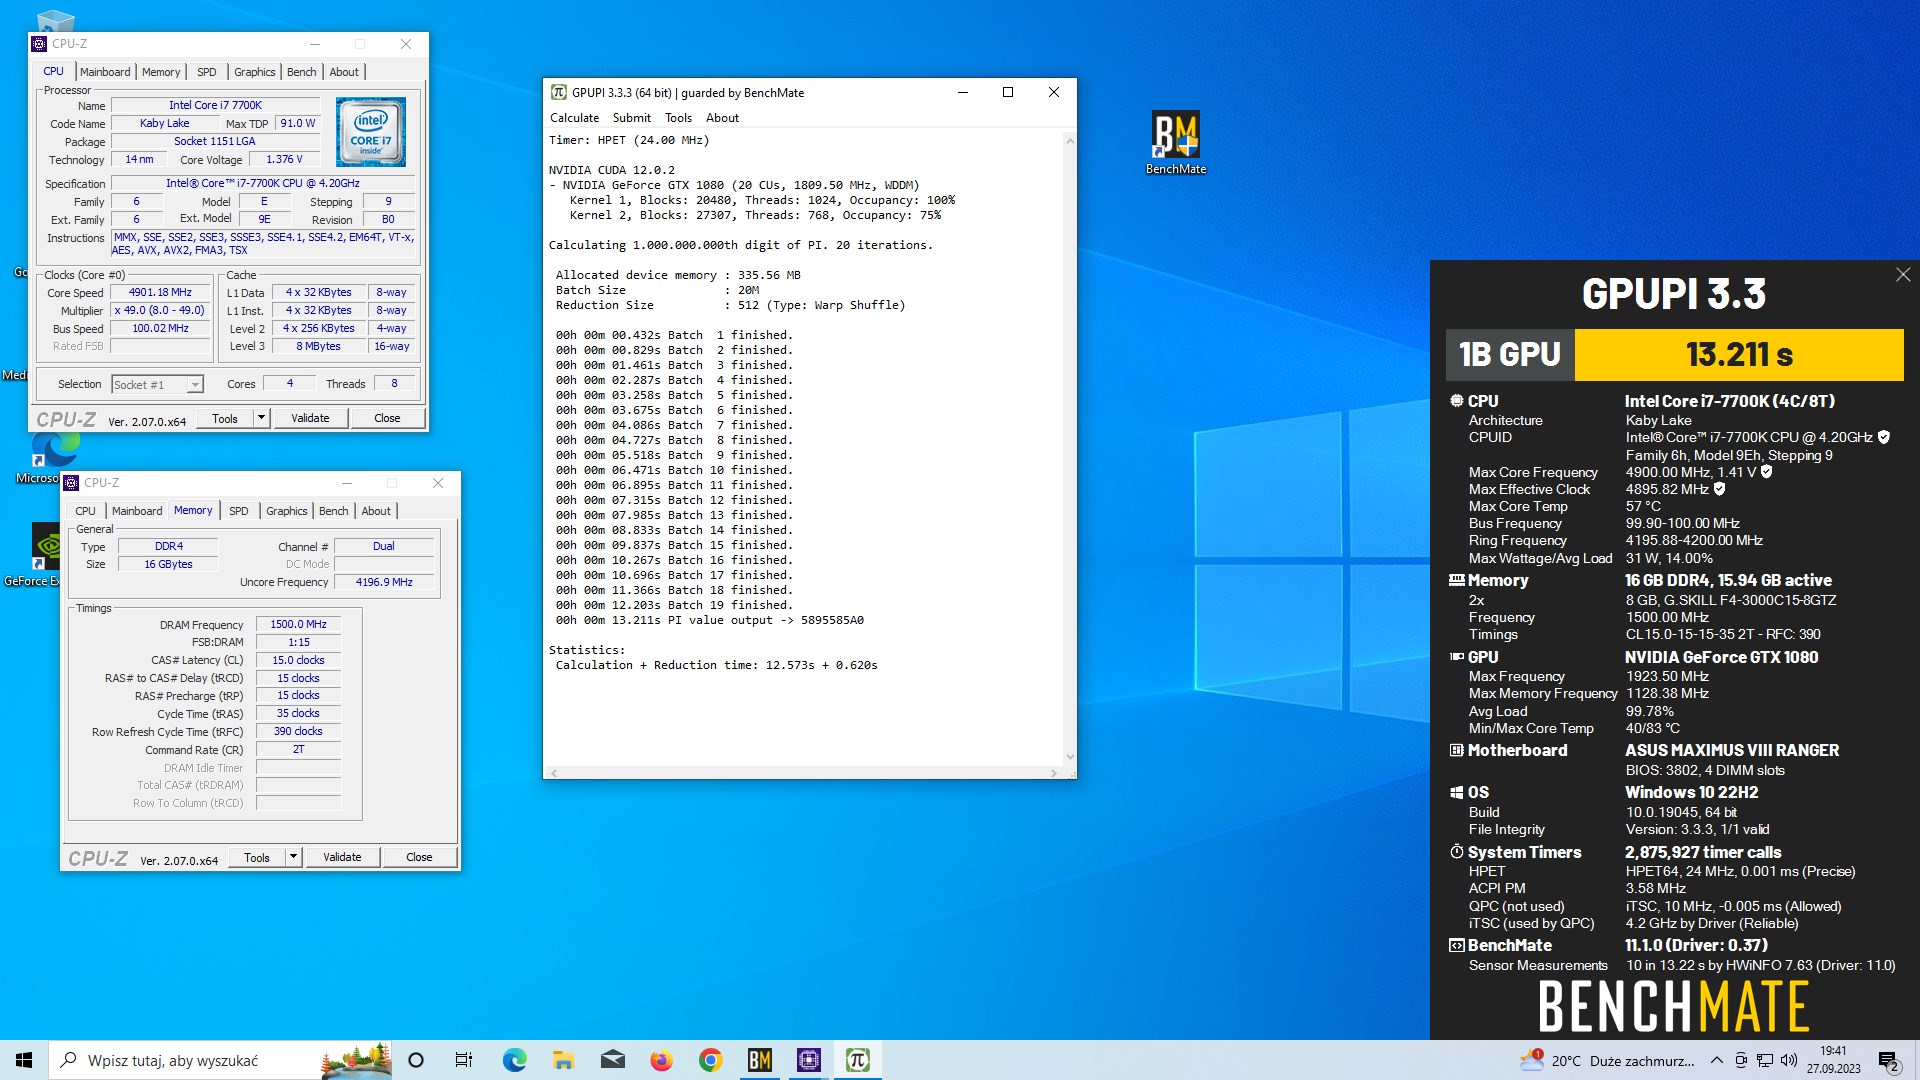Open Cortana circle icon on taskbar

(x=416, y=1060)
